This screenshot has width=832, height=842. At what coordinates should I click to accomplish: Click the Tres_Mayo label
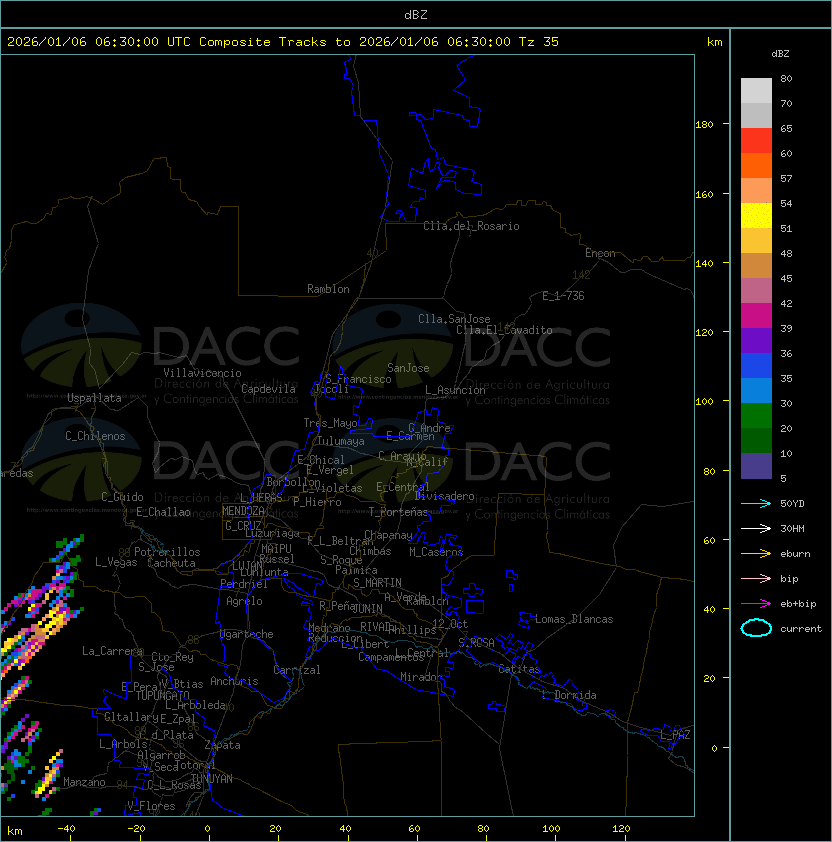click(330, 423)
